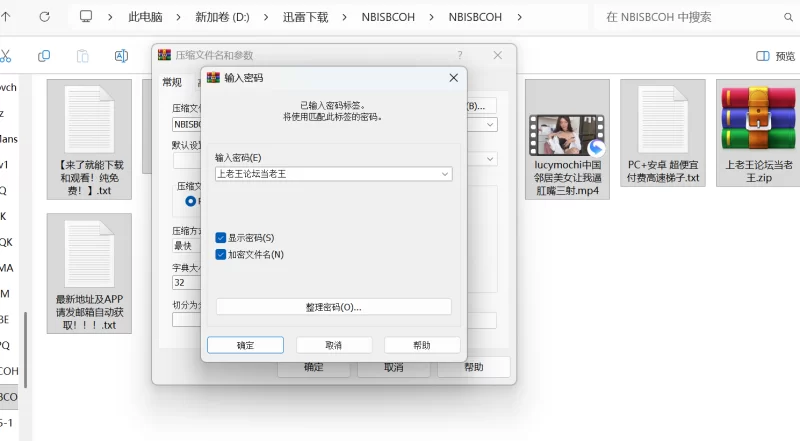Screen dimensions: 800x441
Task: Expand the 输入密码(E) dropdown arrow
Action: [445, 174]
